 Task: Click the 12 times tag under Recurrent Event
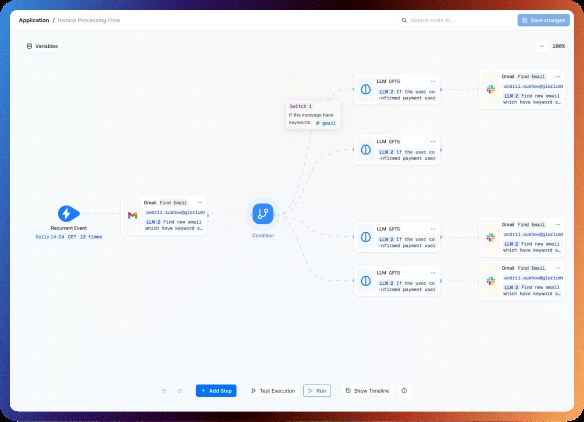[x=91, y=237]
